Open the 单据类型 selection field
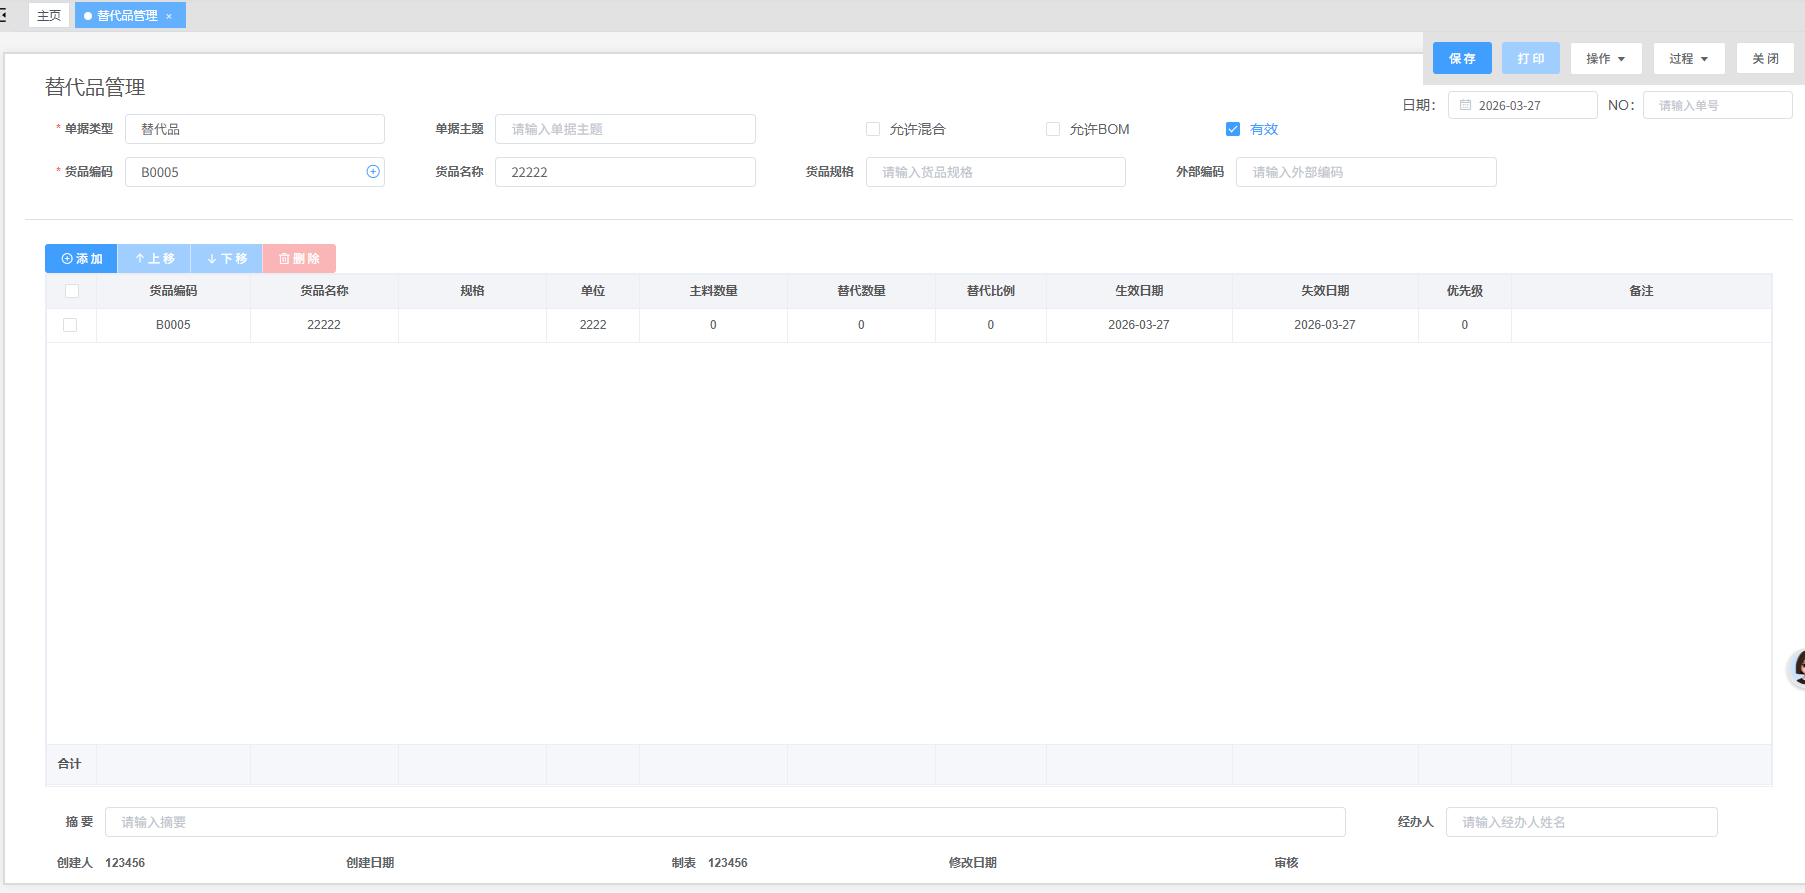 click(x=254, y=129)
